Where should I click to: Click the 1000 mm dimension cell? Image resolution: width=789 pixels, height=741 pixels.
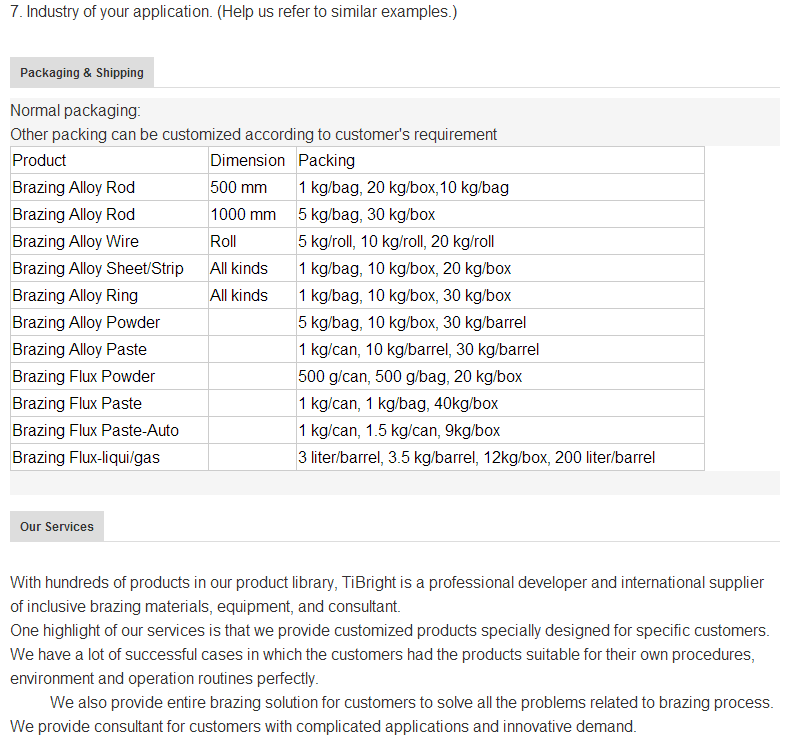[x=252, y=214]
